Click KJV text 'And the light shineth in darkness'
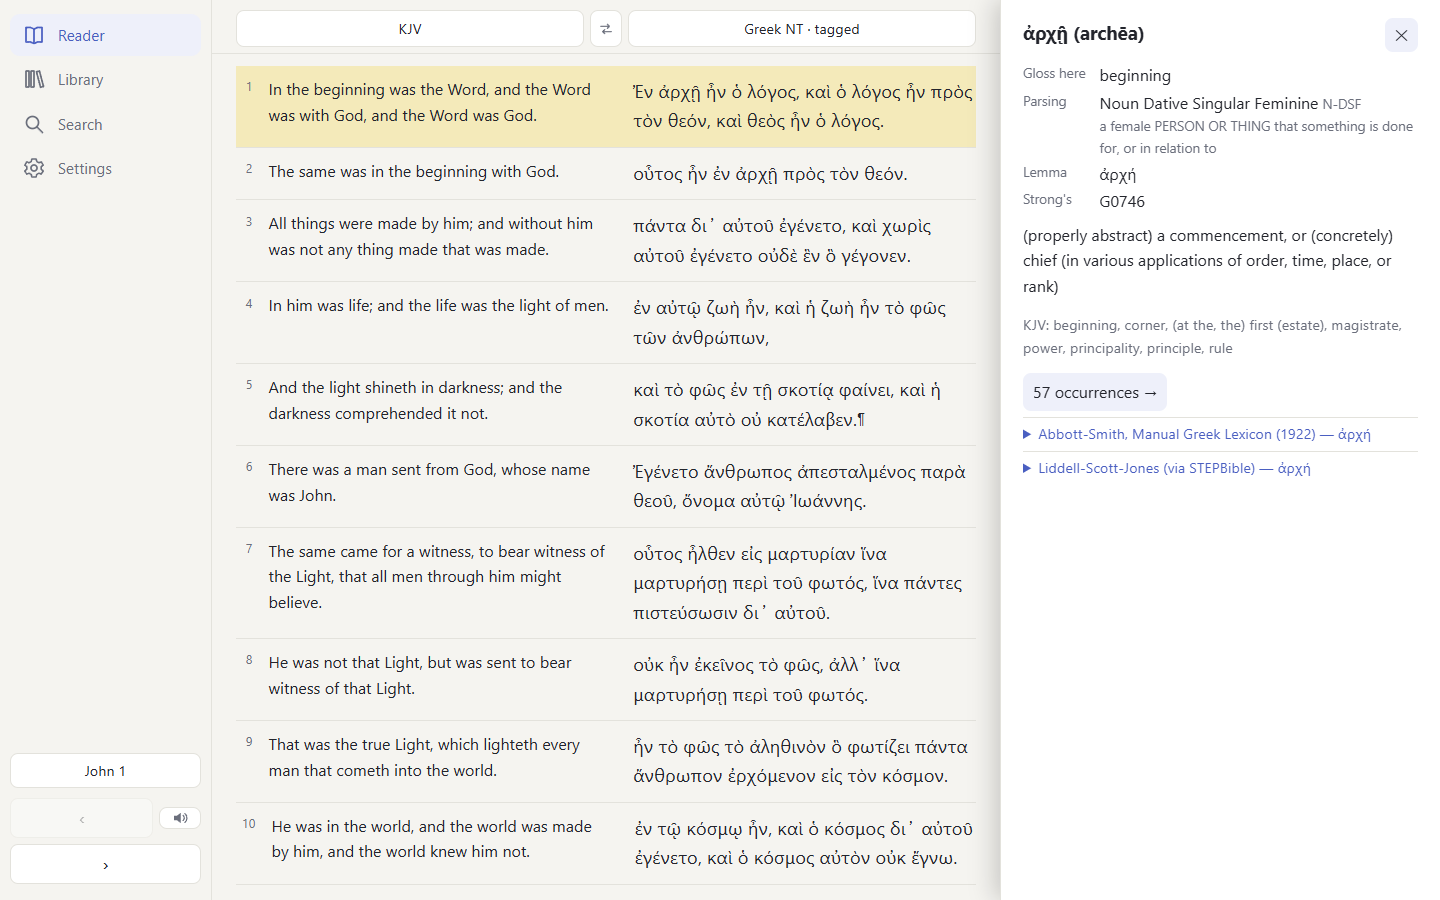The height and width of the screenshot is (900, 1440). tap(386, 388)
